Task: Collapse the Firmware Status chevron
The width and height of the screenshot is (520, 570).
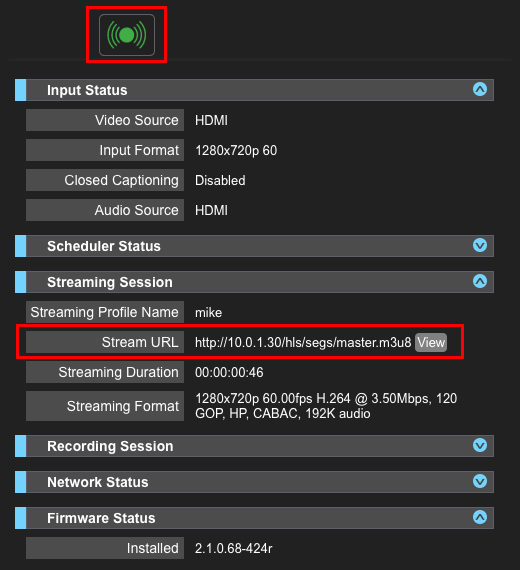Action: [x=480, y=517]
